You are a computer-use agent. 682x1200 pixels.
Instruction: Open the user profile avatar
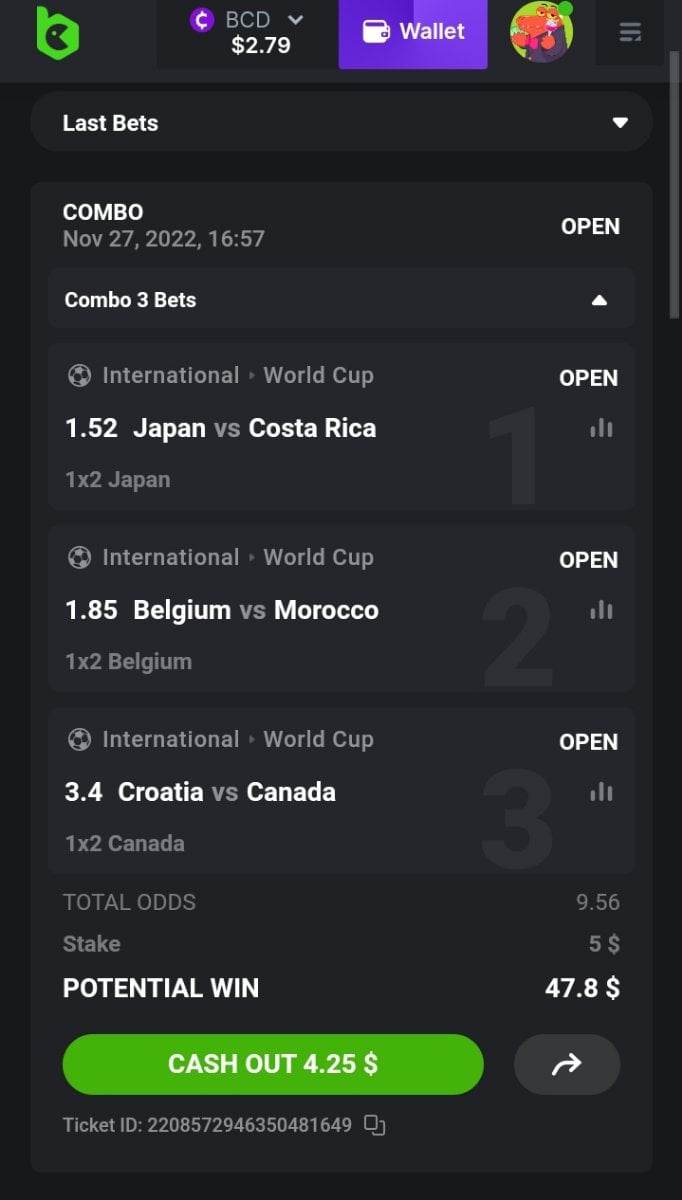pos(541,32)
